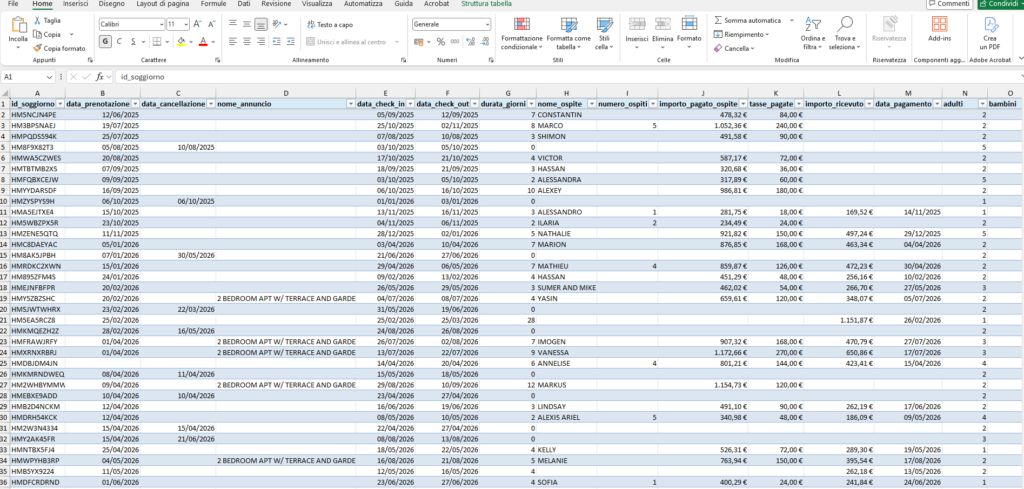Apply percent style icon
Screen dimensions: 1024x489
441,42
